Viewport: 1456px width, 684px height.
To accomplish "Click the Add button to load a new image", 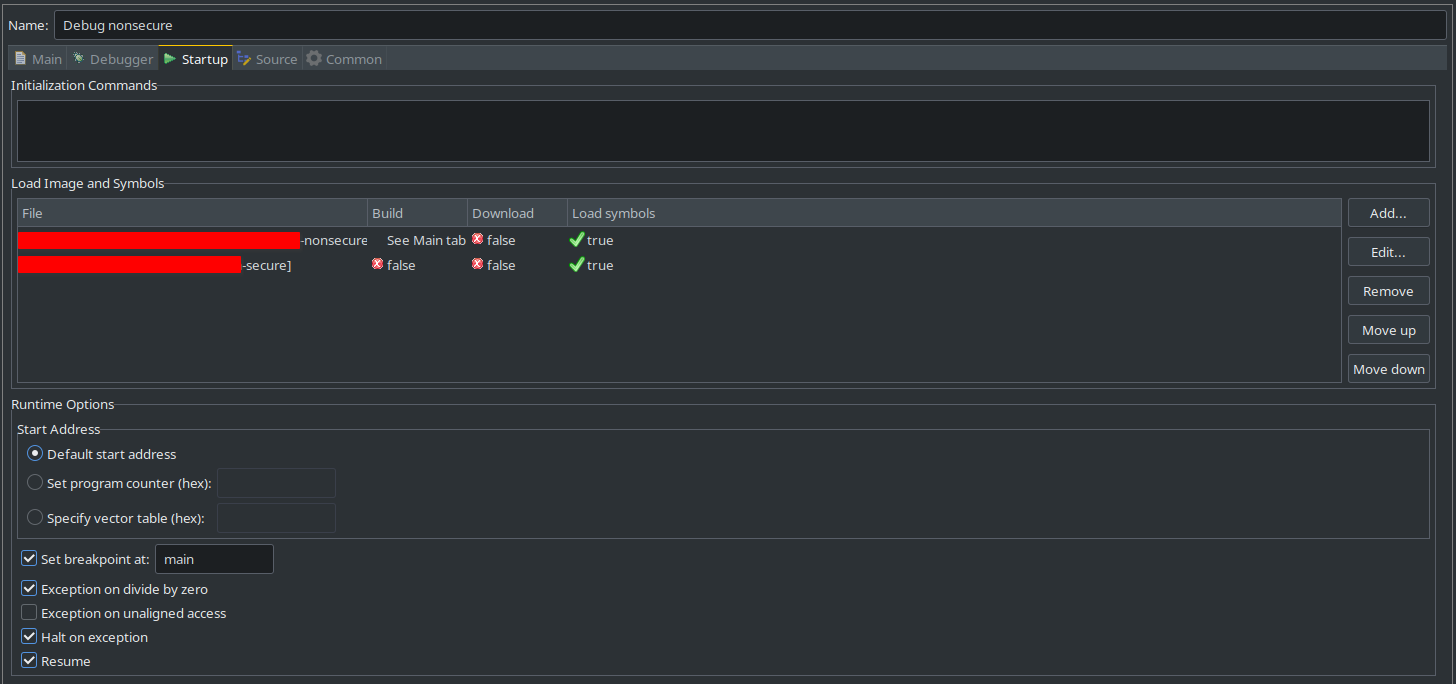I will point(1388,212).
